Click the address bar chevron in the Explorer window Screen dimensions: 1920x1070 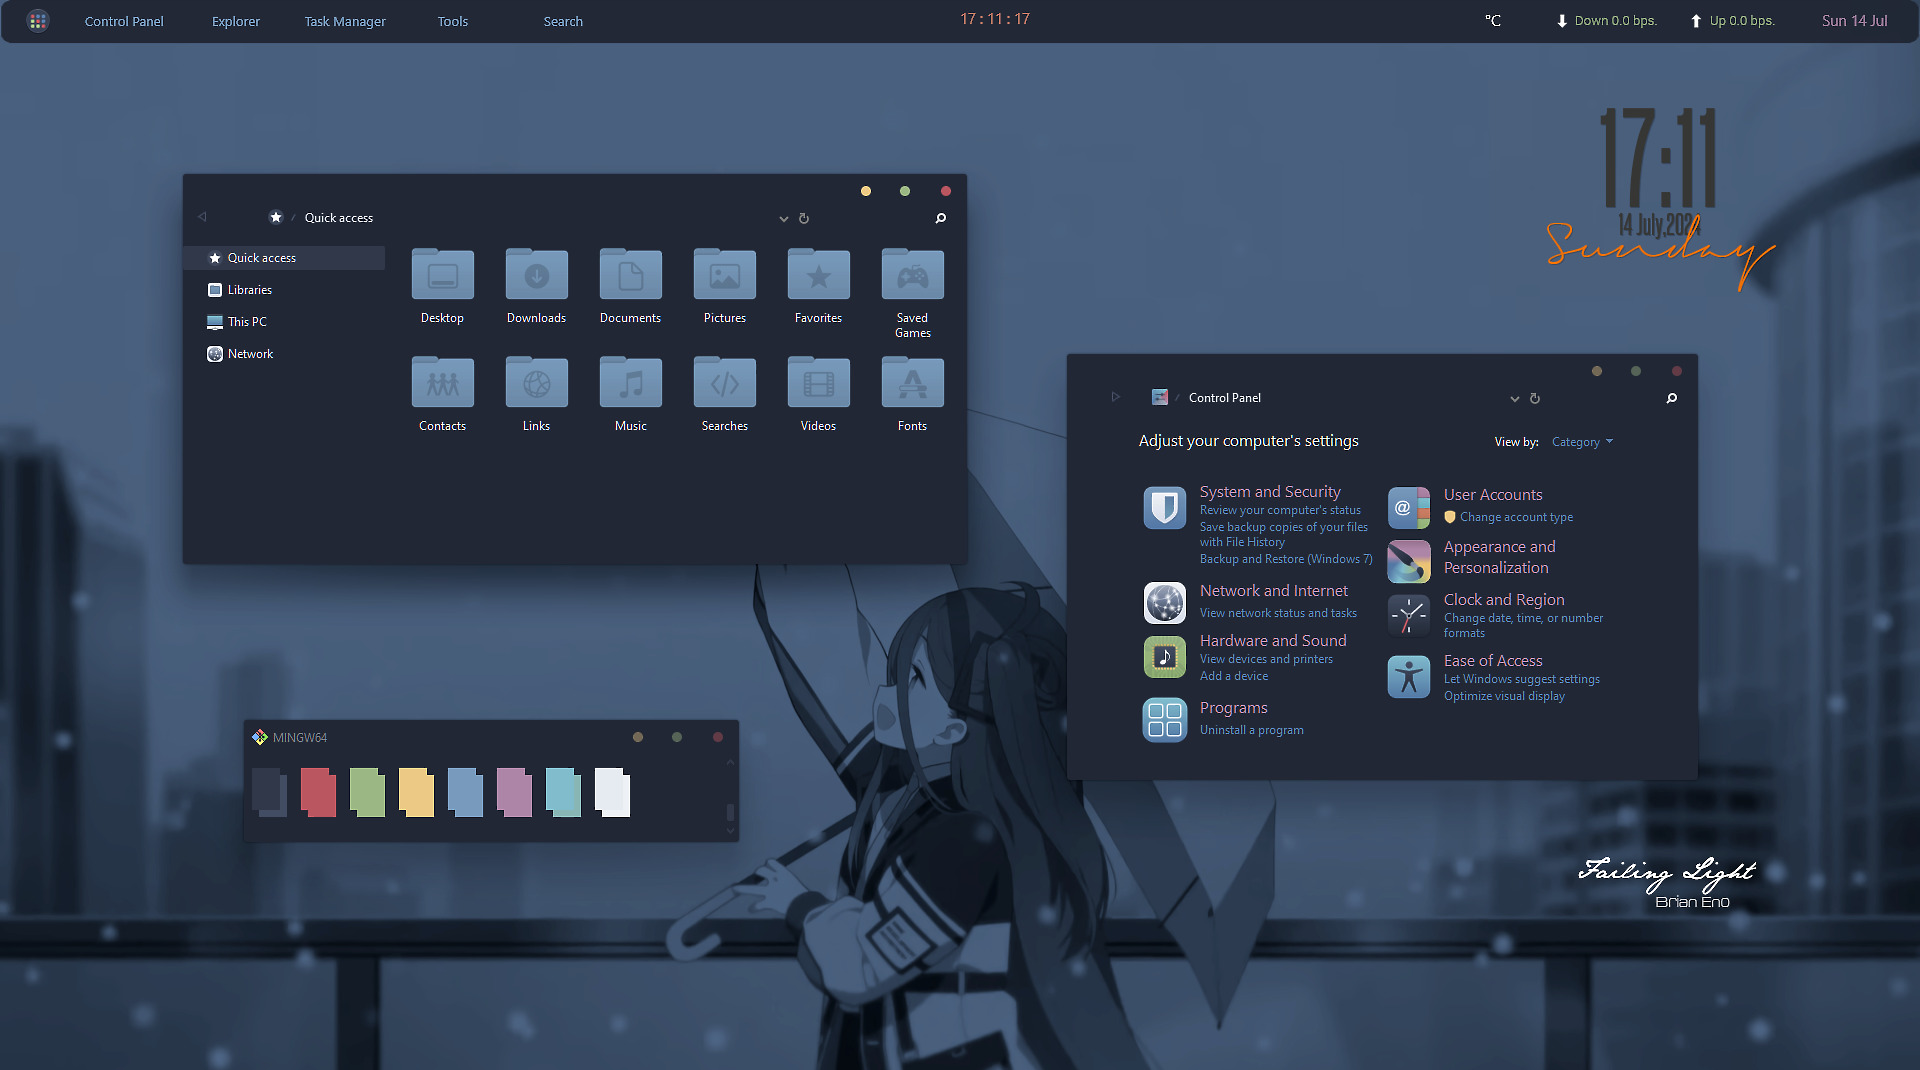(x=784, y=218)
